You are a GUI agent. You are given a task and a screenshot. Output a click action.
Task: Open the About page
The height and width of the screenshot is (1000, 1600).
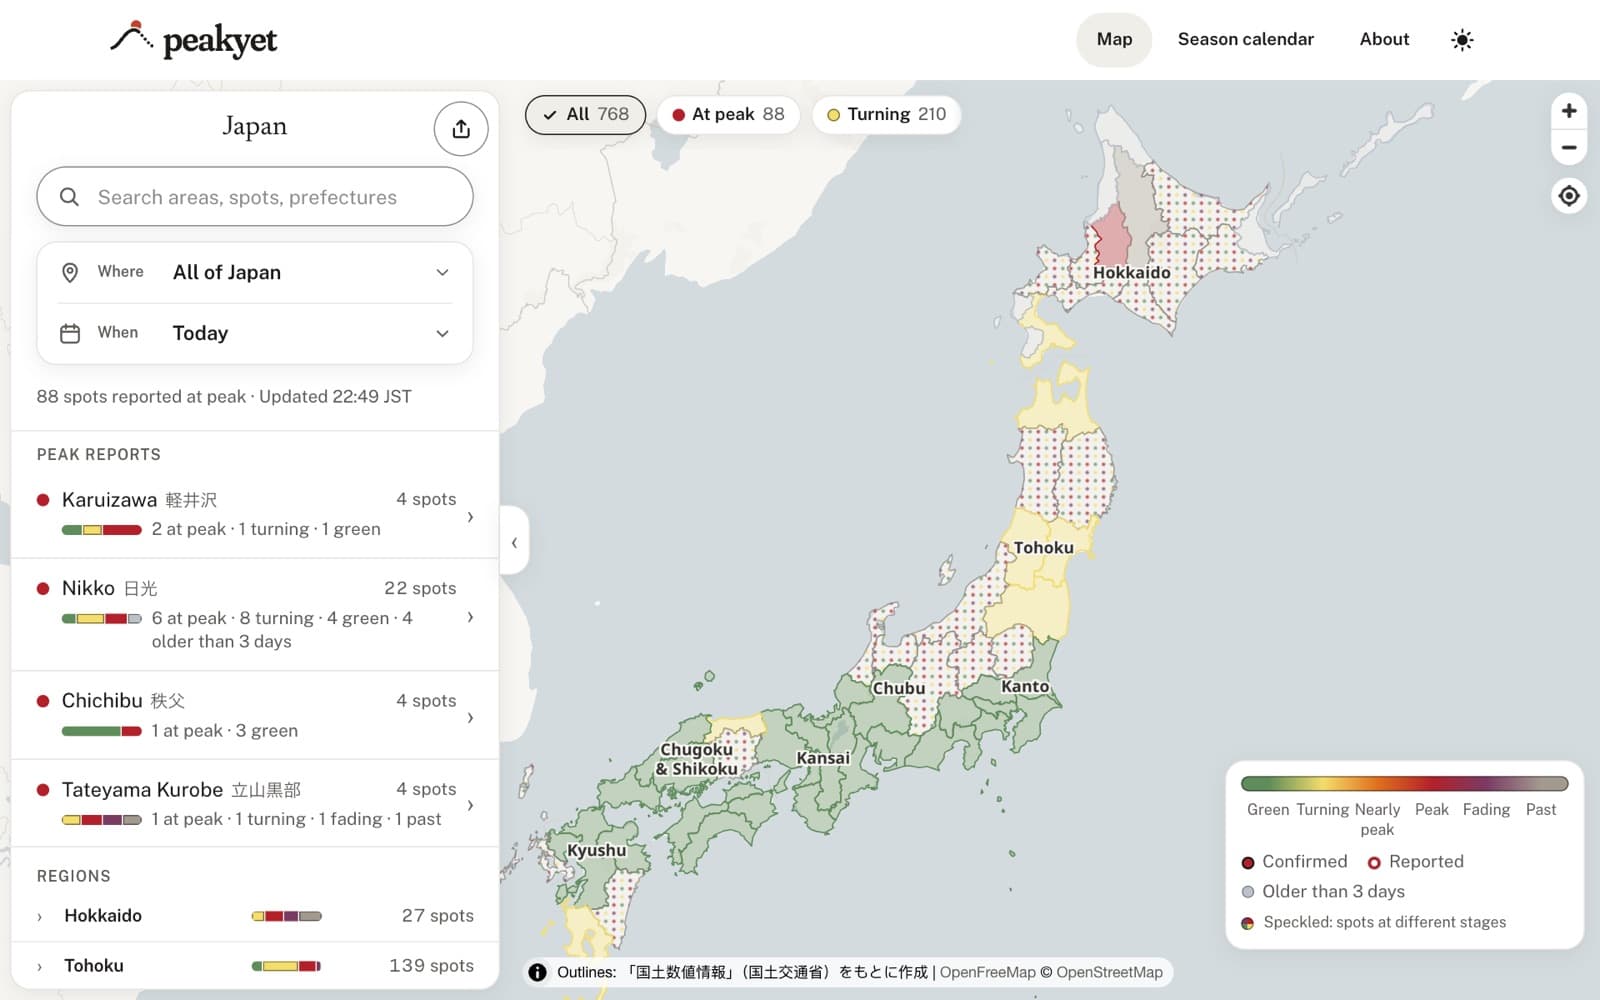point(1384,40)
